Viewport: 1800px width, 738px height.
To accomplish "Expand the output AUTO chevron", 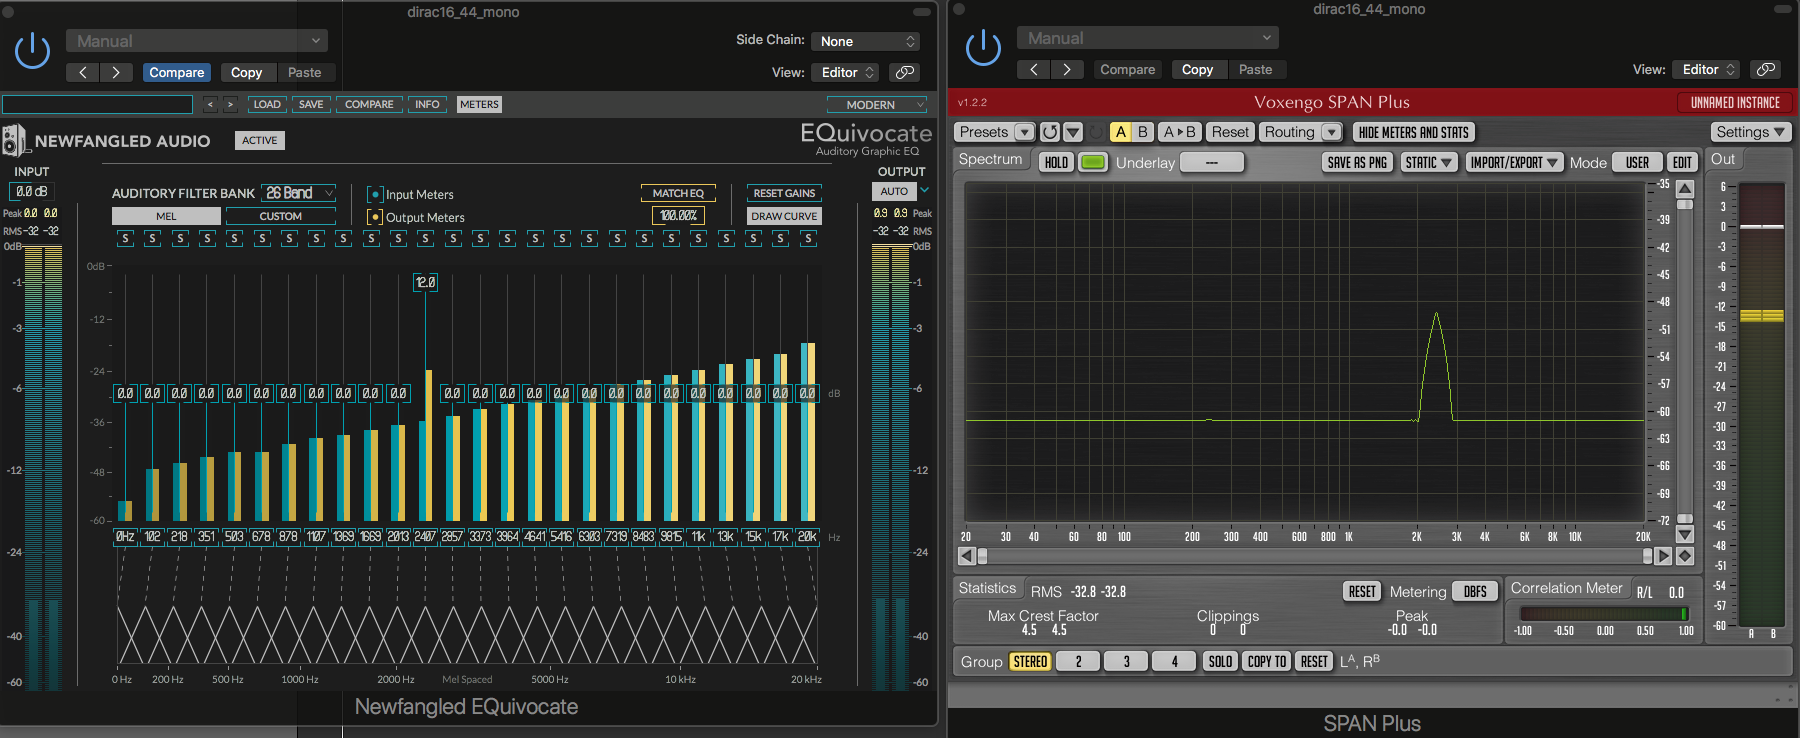I will 924,190.
